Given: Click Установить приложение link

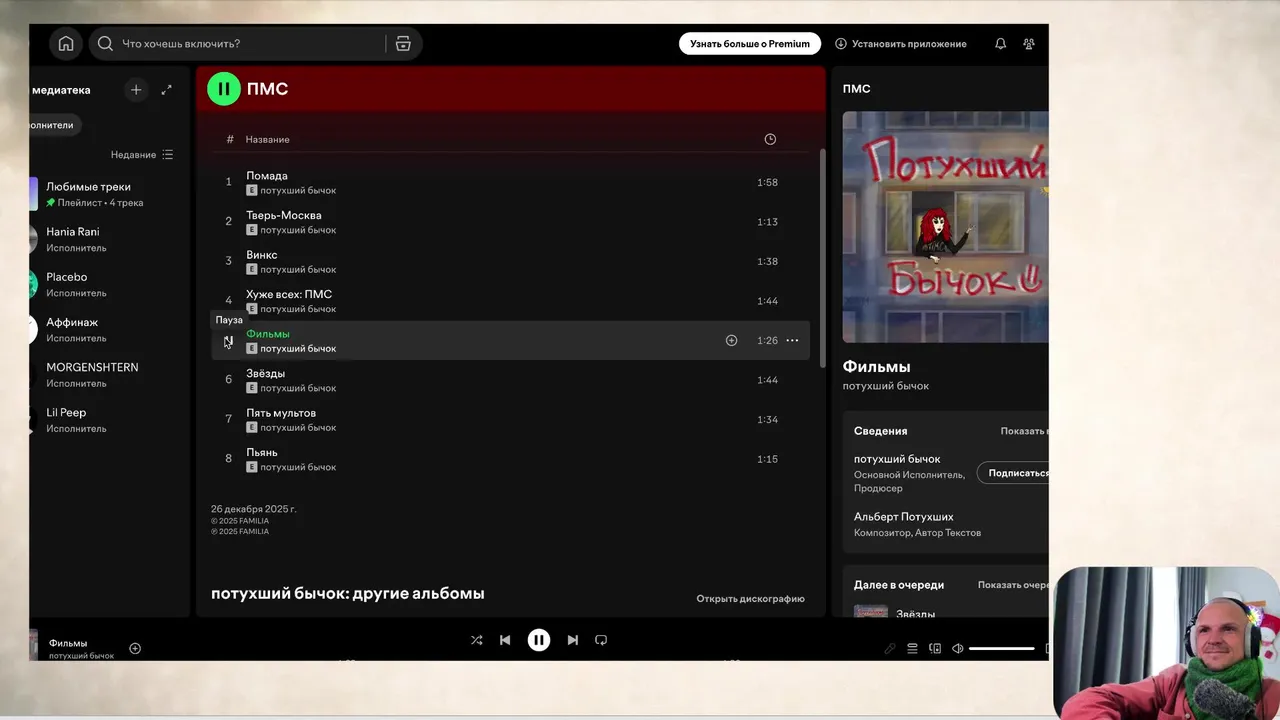Looking at the screenshot, I should pos(901,44).
